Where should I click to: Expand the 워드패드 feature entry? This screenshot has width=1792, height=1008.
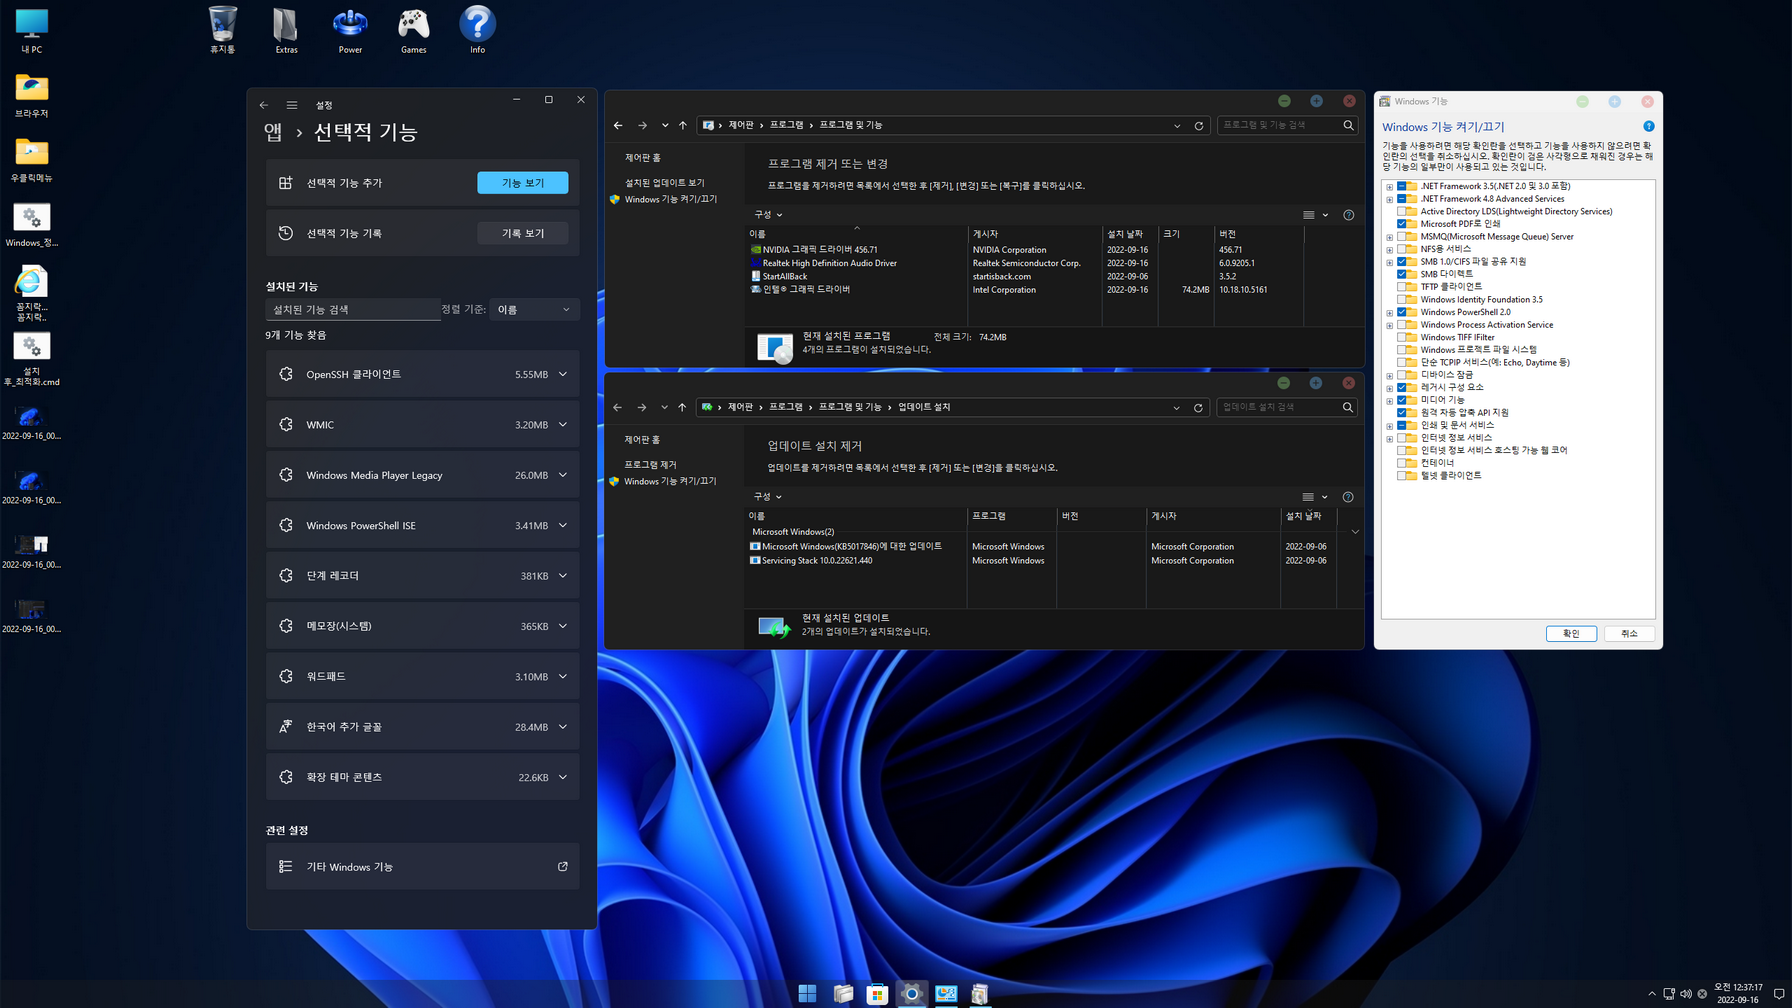[563, 677]
